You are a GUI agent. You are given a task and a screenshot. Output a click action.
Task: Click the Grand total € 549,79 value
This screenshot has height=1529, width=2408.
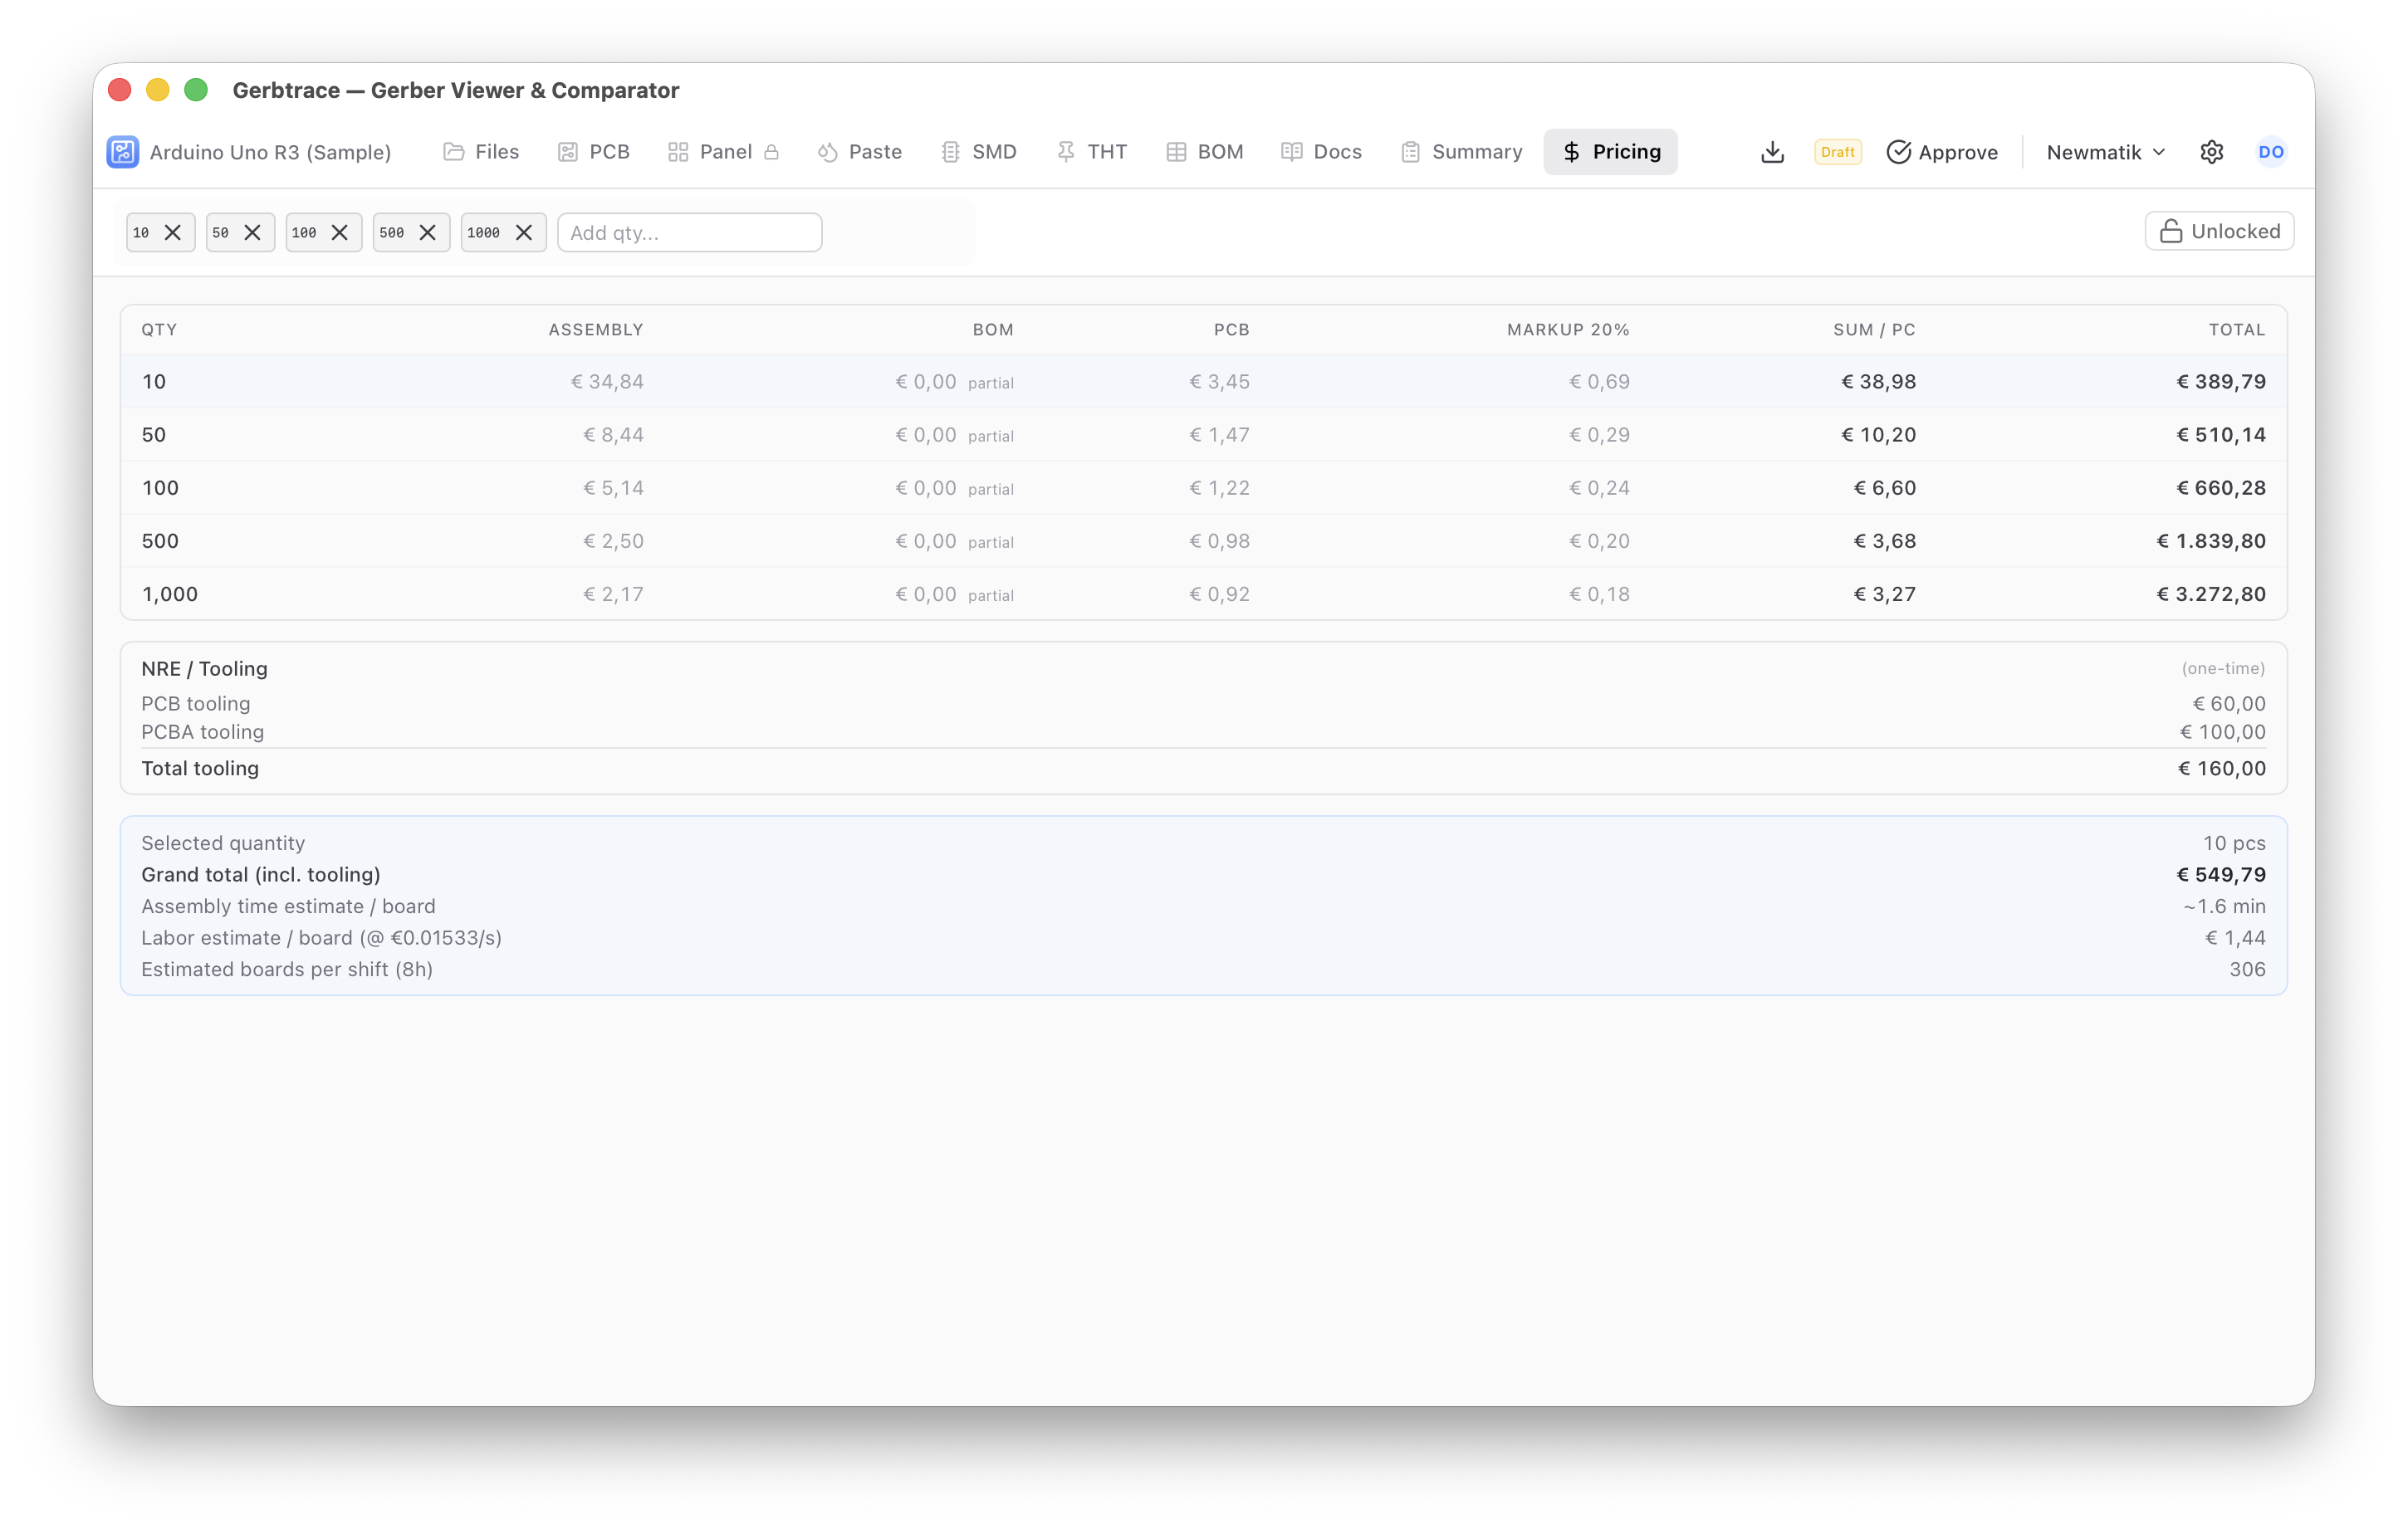pos(2221,875)
